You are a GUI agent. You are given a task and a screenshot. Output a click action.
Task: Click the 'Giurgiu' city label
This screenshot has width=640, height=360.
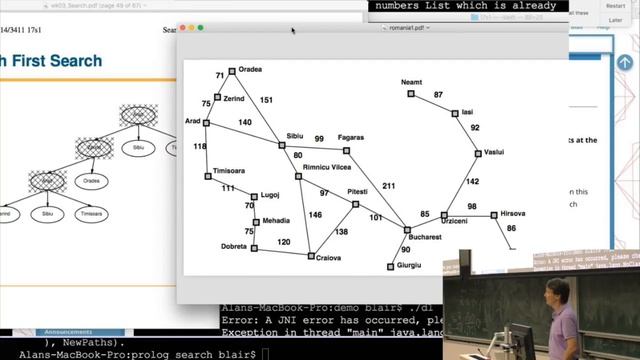(409, 265)
